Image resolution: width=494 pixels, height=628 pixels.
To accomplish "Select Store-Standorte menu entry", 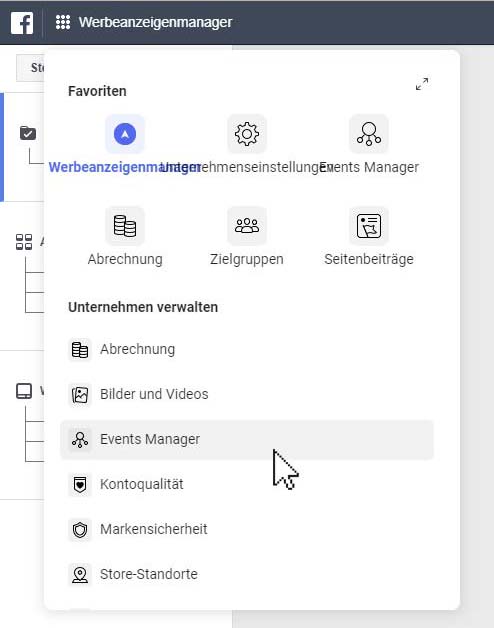I will [x=247, y=574].
